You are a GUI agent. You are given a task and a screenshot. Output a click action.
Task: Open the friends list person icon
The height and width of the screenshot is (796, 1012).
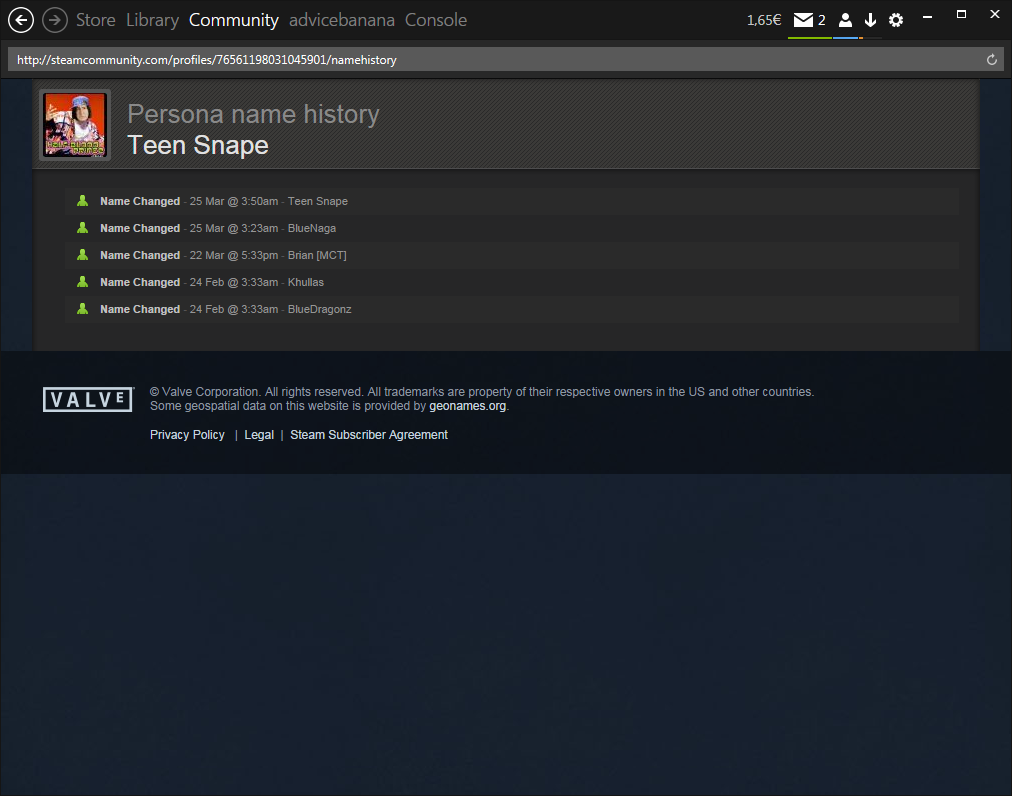click(845, 20)
